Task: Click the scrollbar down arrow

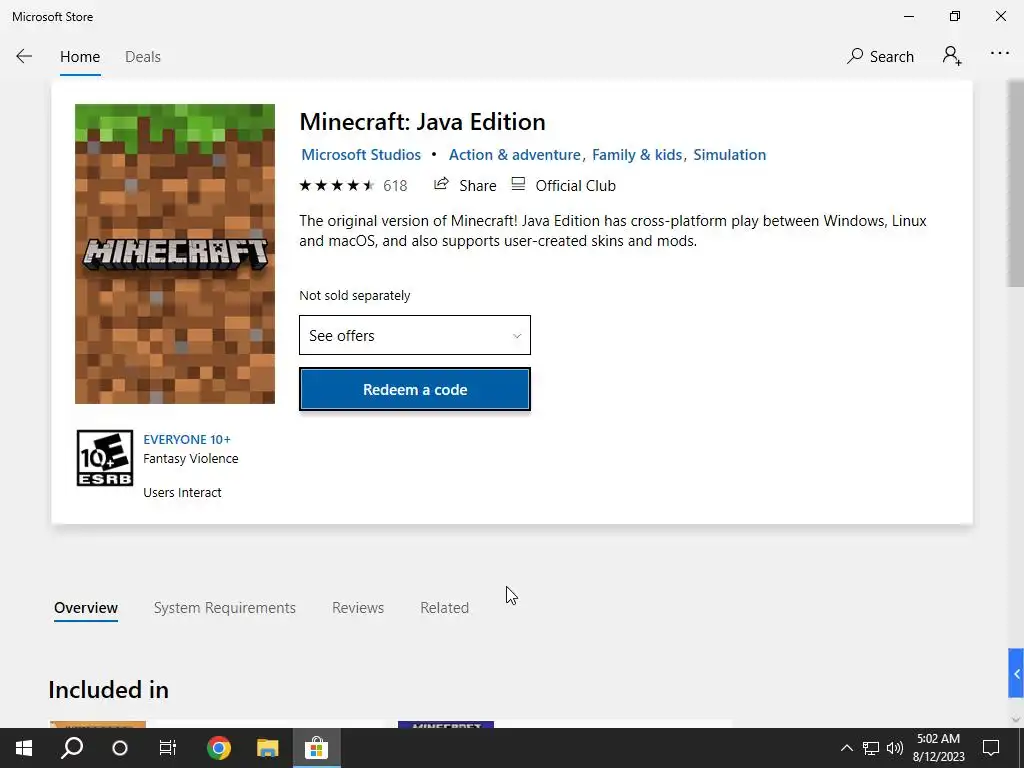Action: (x=1016, y=720)
